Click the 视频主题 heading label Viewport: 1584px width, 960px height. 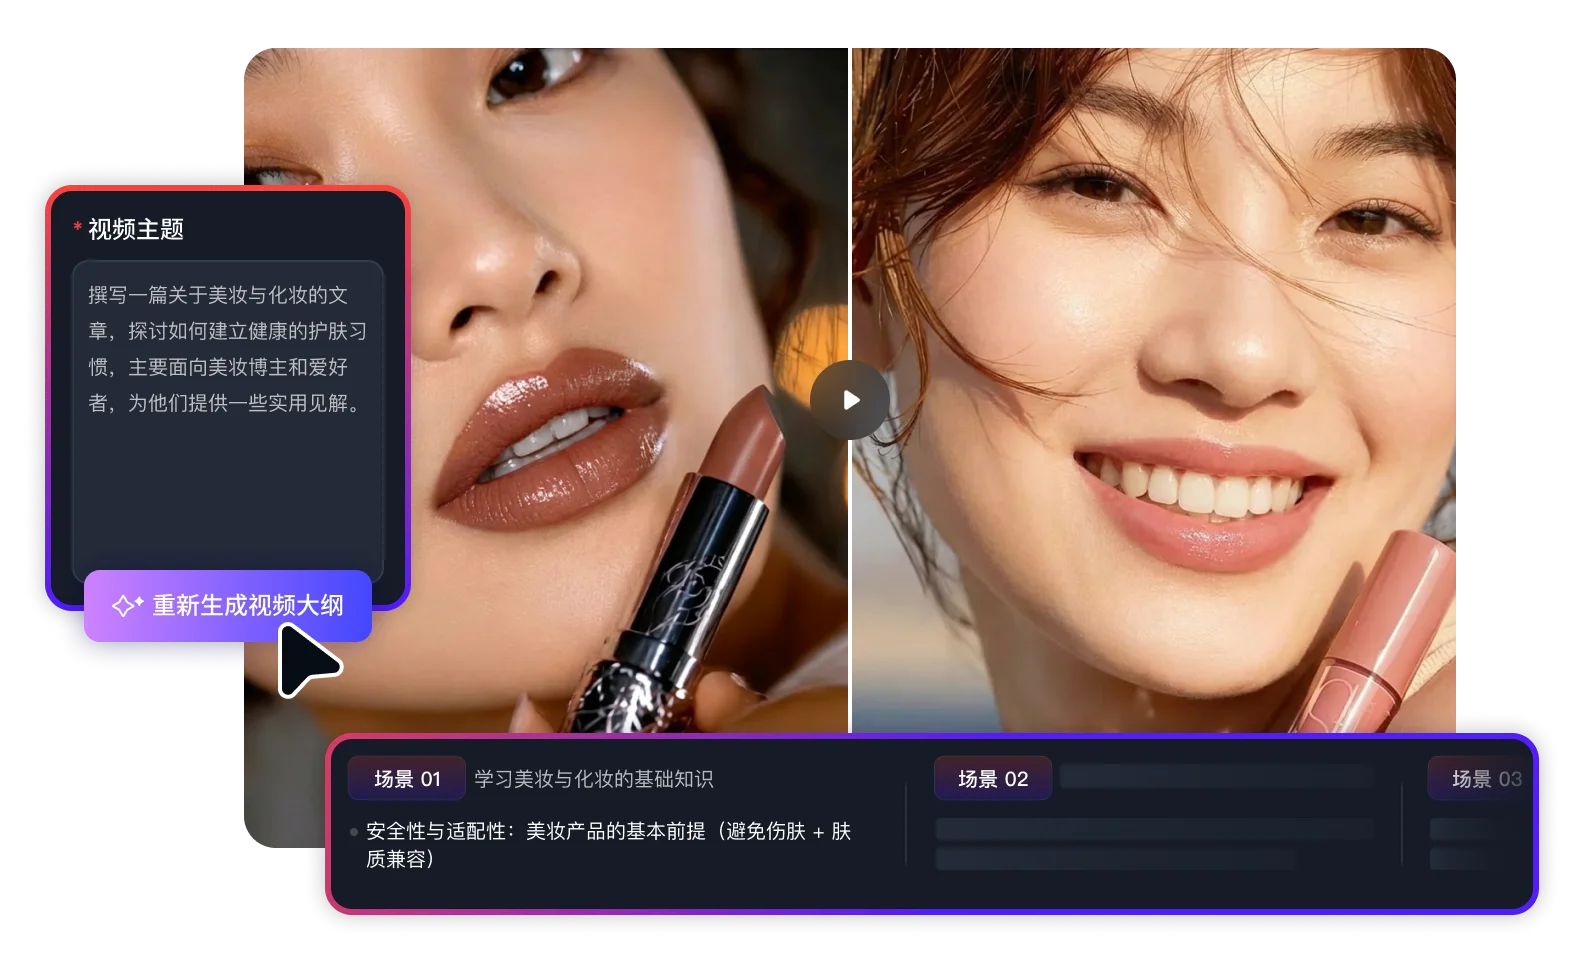pyautogui.click(x=136, y=229)
